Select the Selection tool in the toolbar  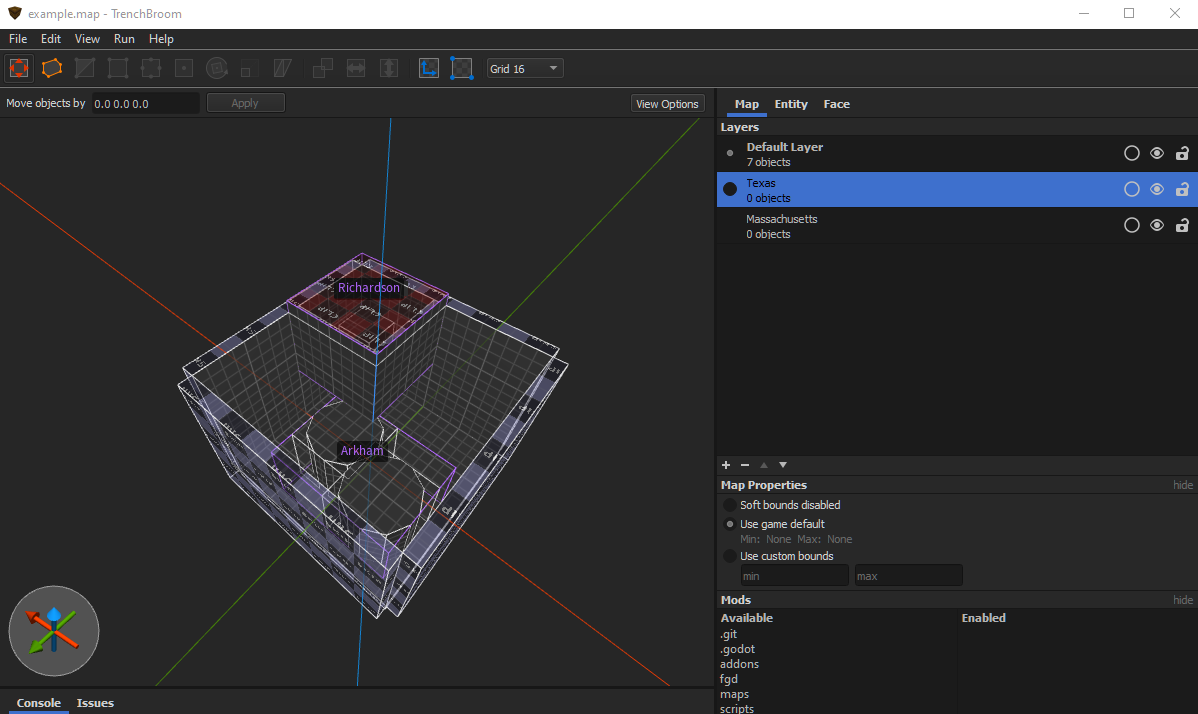click(18, 68)
